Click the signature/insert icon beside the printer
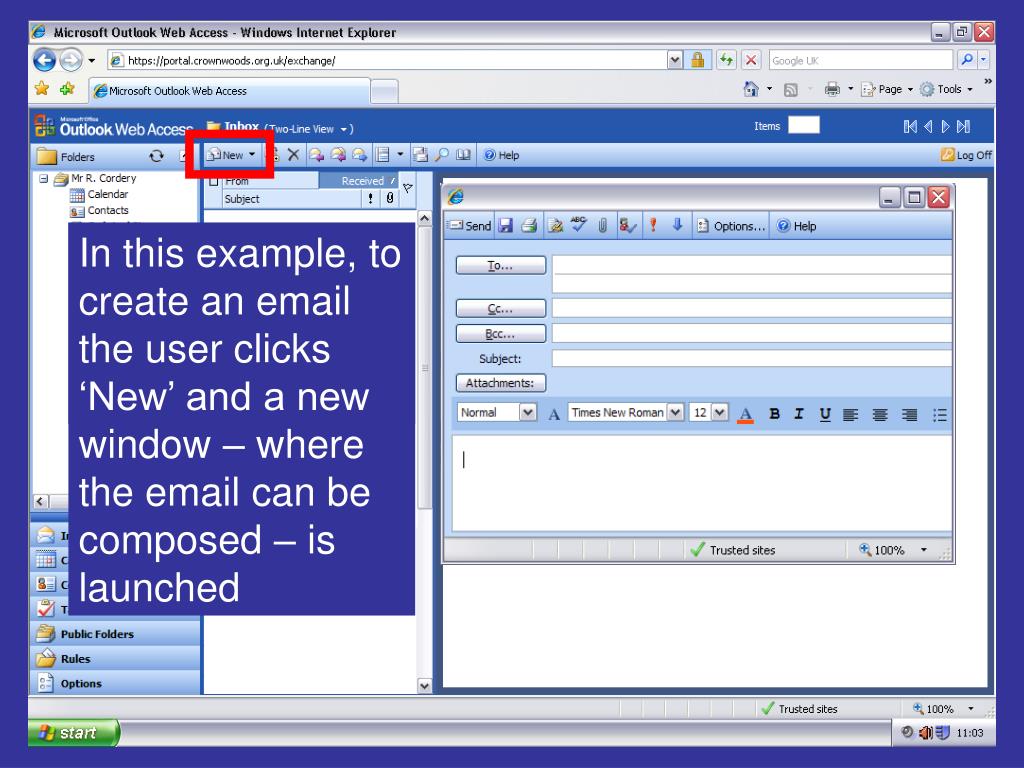This screenshot has height=768, width=1024. coord(555,226)
